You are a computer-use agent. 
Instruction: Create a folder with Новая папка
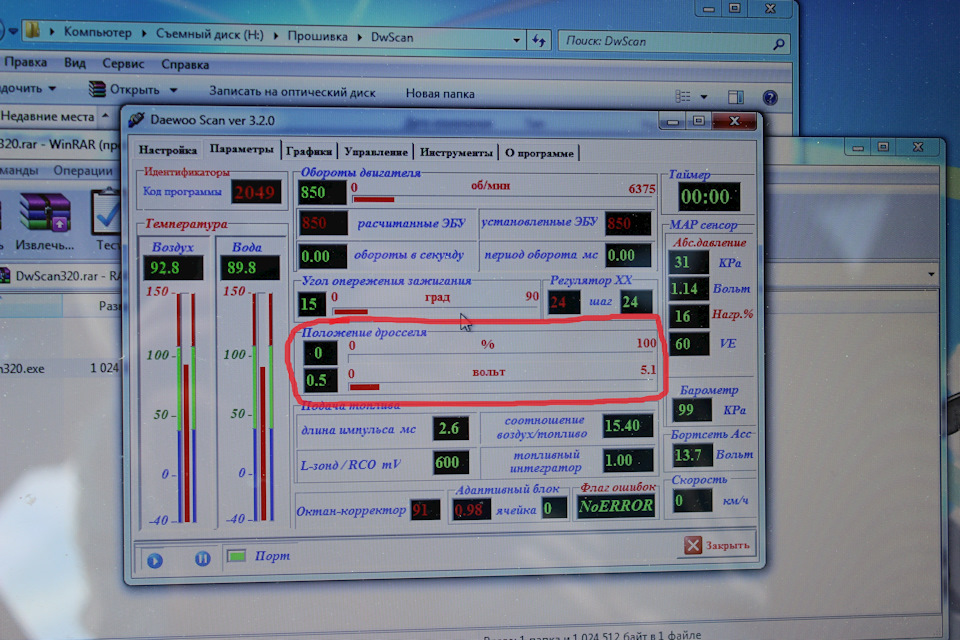click(x=440, y=93)
